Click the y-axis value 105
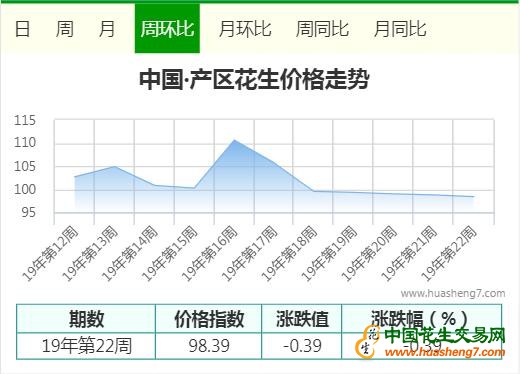The width and height of the screenshot is (520, 374). pos(25,166)
